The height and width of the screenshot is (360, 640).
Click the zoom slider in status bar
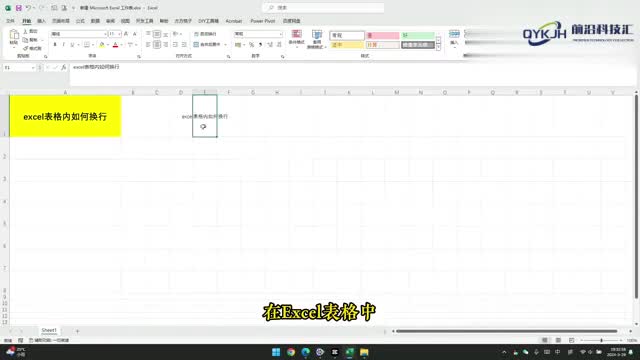tap(601, 340)
